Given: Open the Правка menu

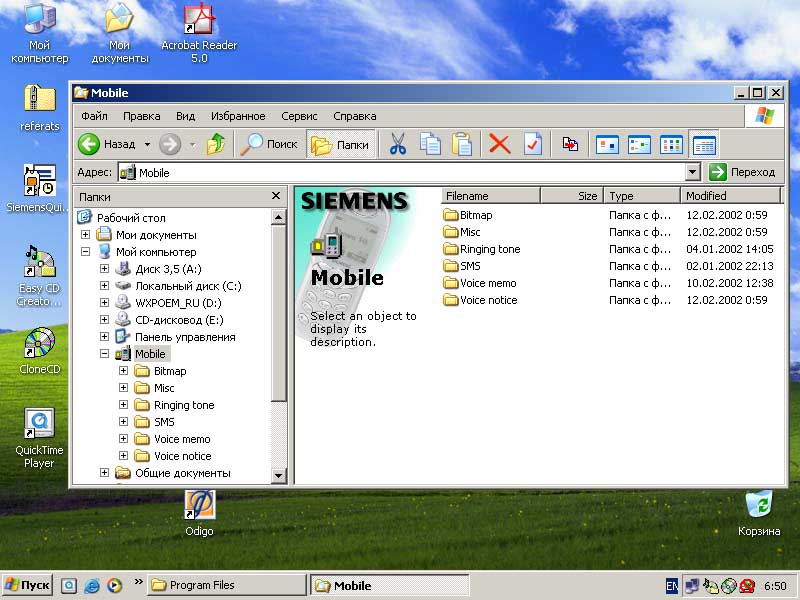Looking at the screenshot, I should pyautogui.click(x=141, y=116).
